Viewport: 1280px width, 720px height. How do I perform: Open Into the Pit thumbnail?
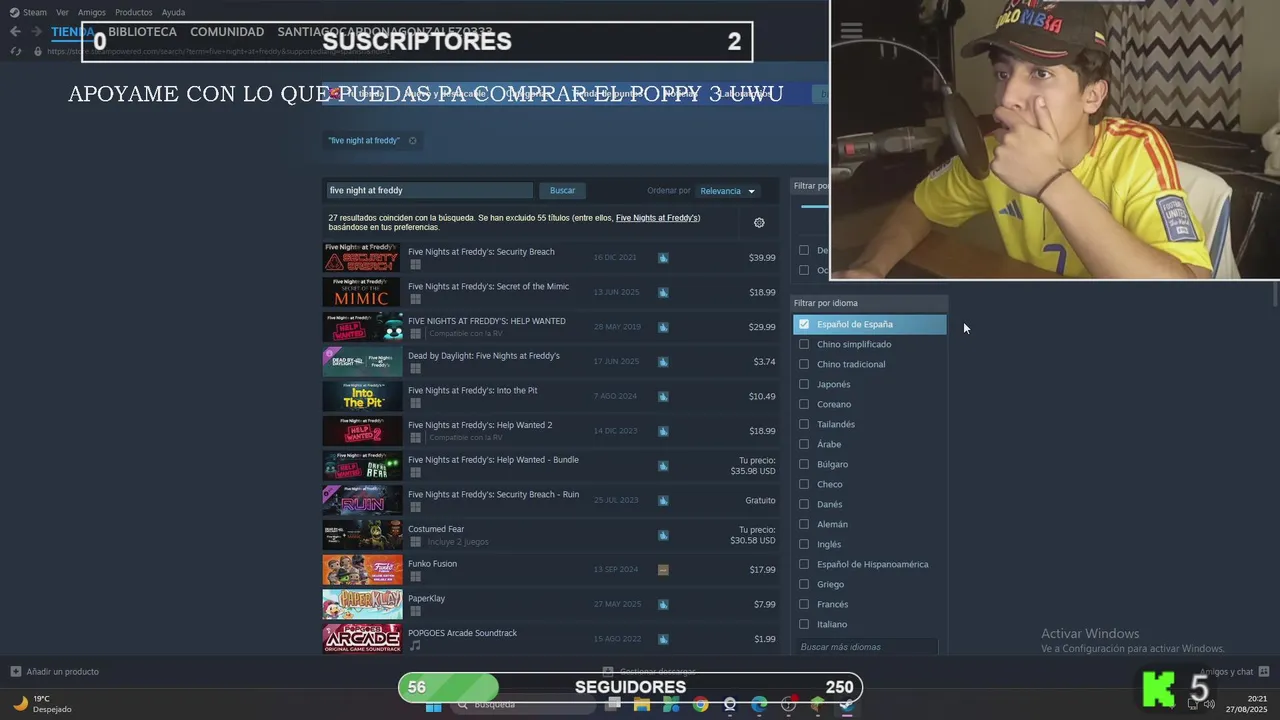[362, 396]
